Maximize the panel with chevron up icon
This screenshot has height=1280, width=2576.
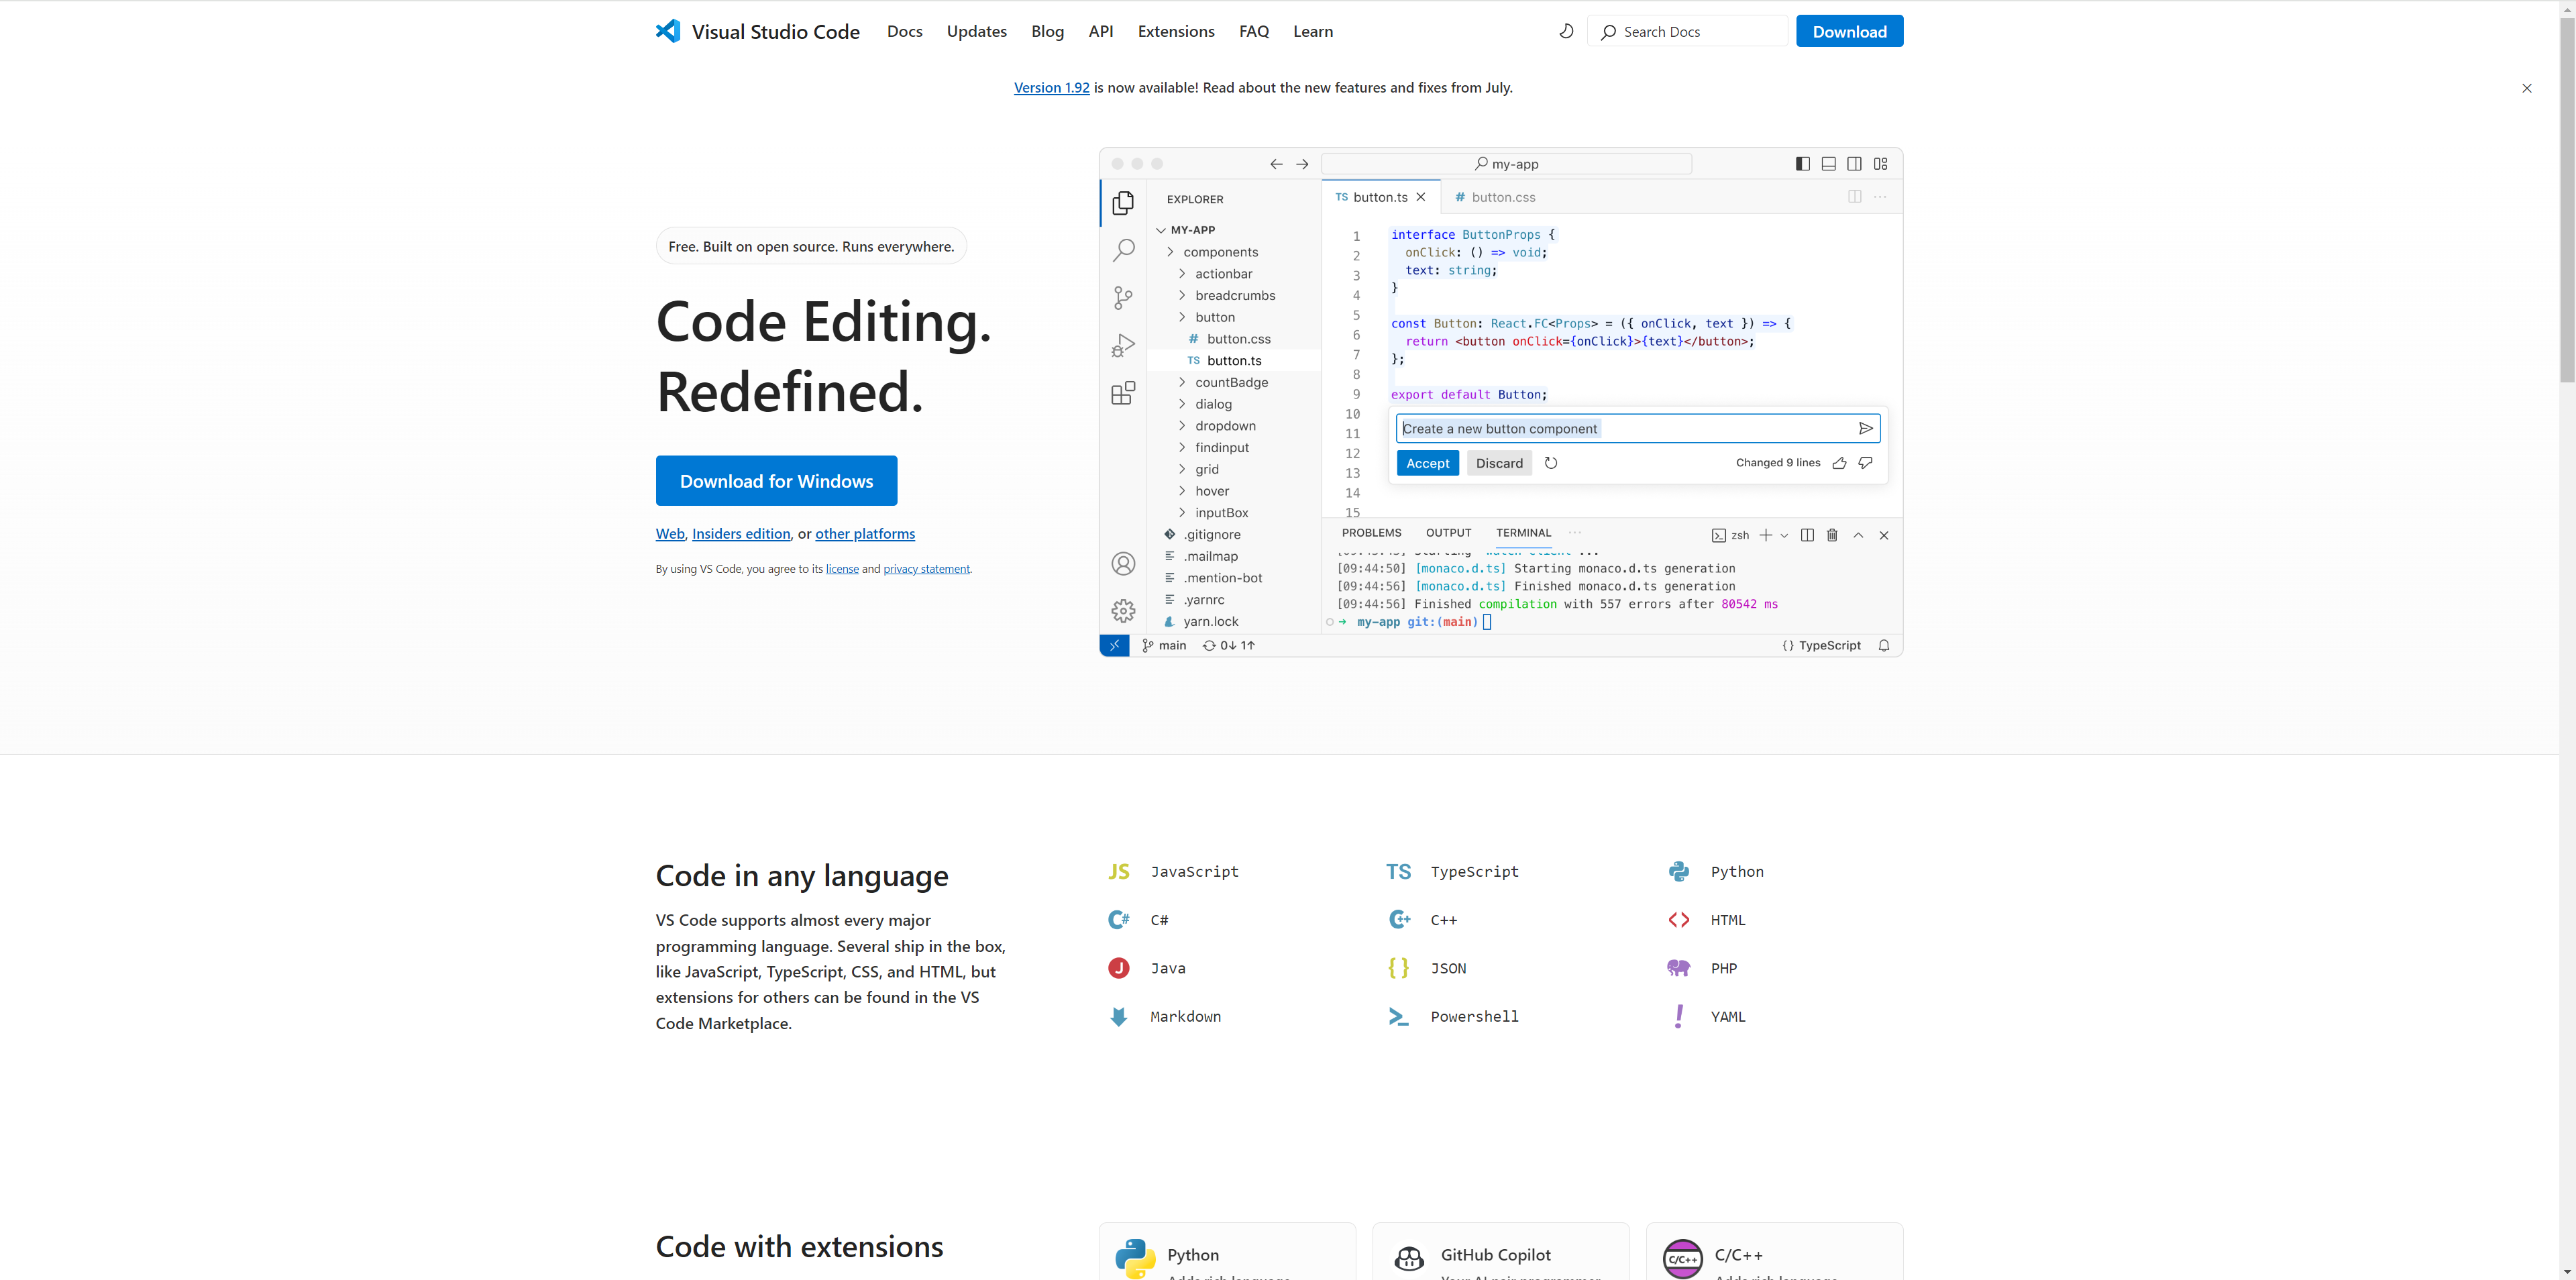pos(1858,535)
